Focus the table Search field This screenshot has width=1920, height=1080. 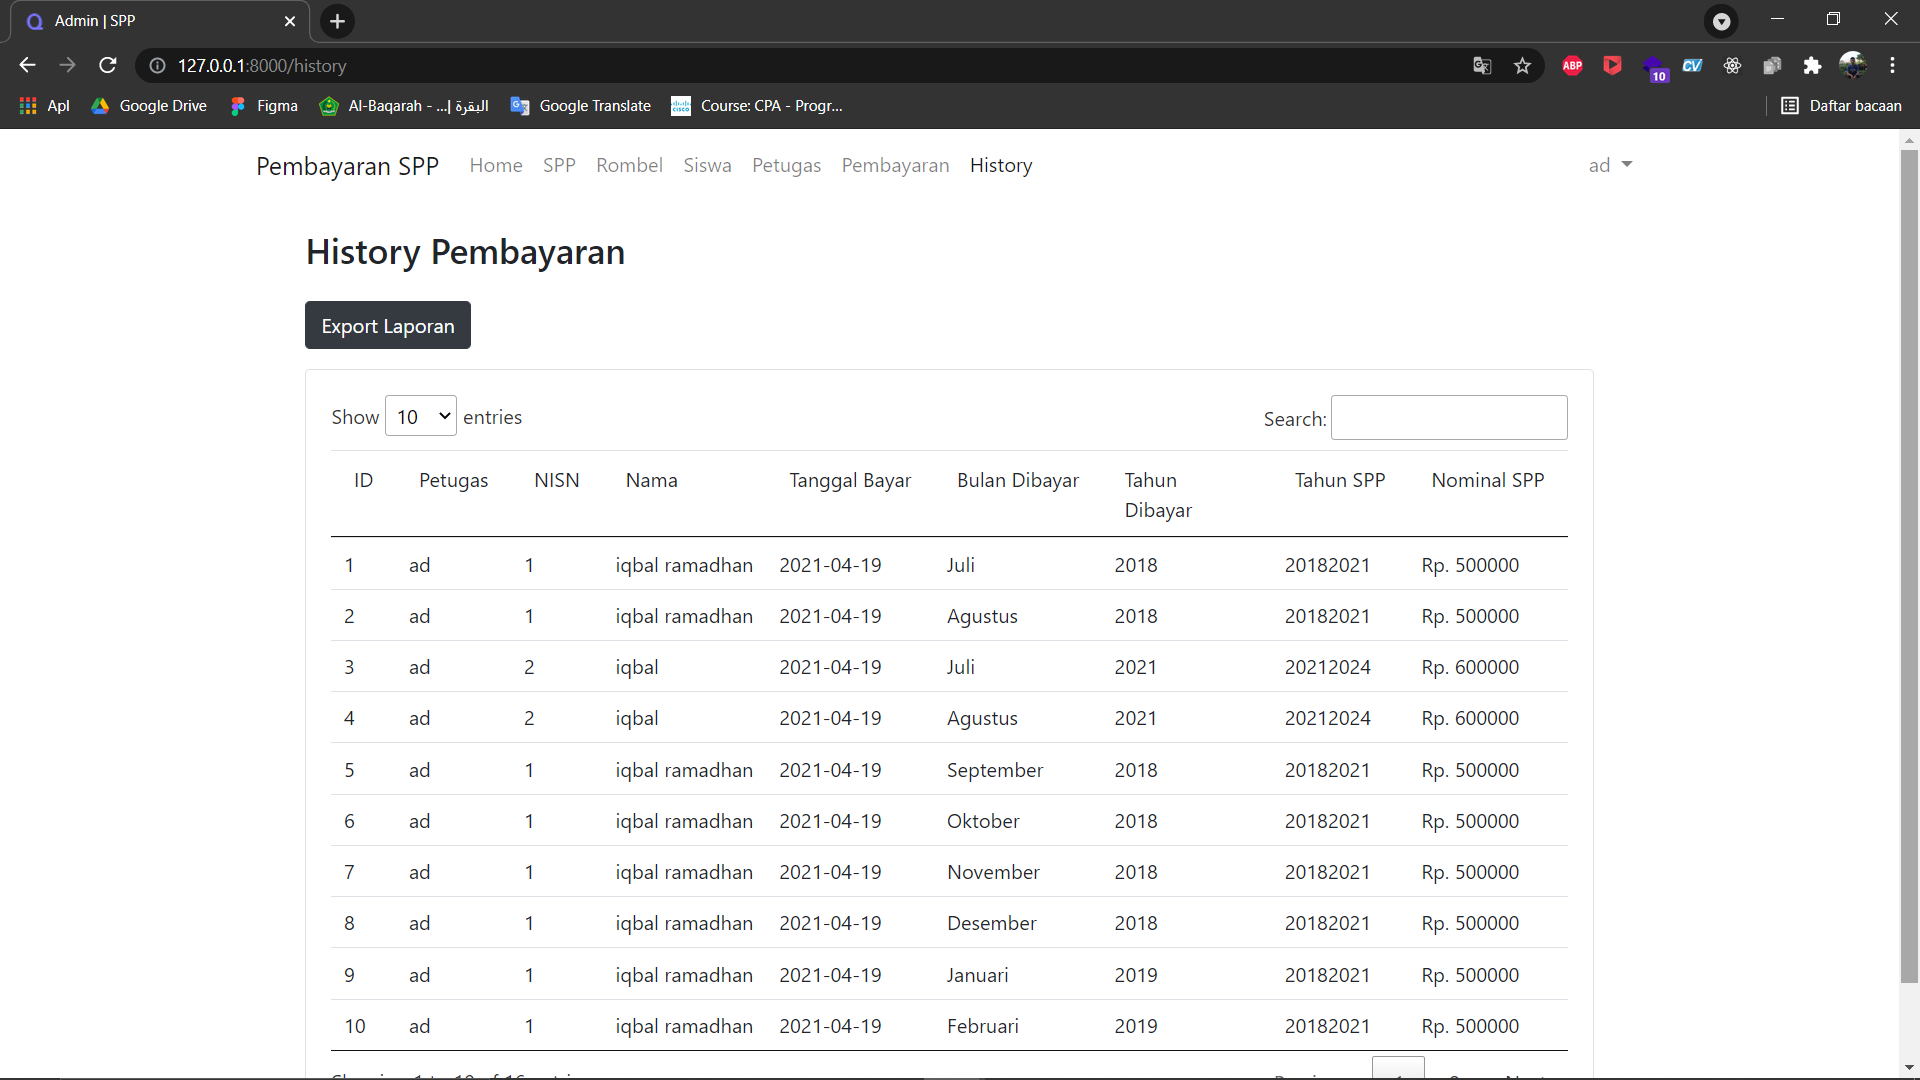[1449, 418]
